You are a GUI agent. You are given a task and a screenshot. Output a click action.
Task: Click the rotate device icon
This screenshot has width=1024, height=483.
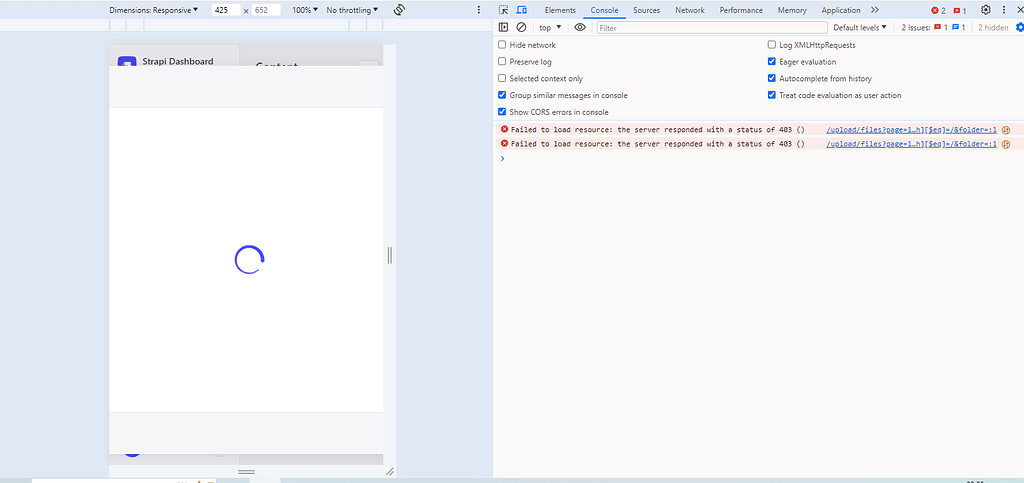[x=400, y=10]
